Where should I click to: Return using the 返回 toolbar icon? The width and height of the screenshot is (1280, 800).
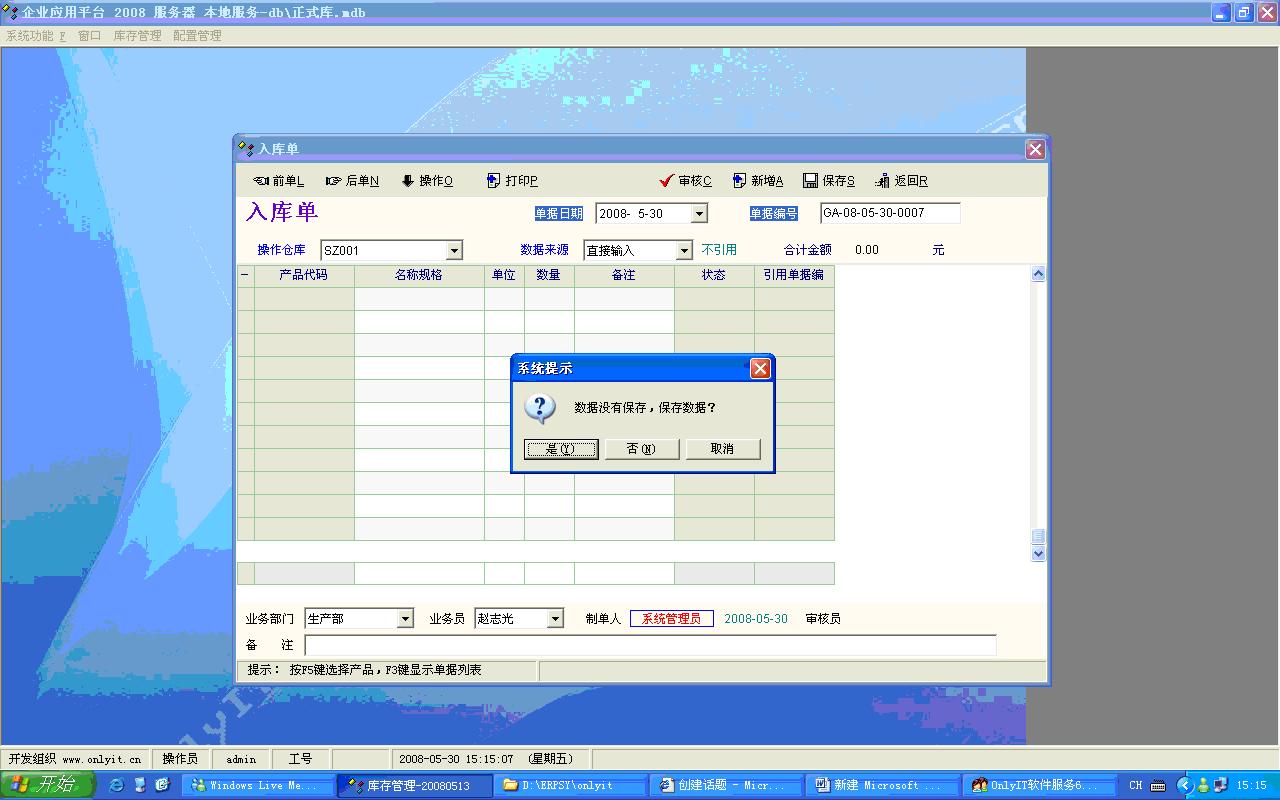click(883, 181)
